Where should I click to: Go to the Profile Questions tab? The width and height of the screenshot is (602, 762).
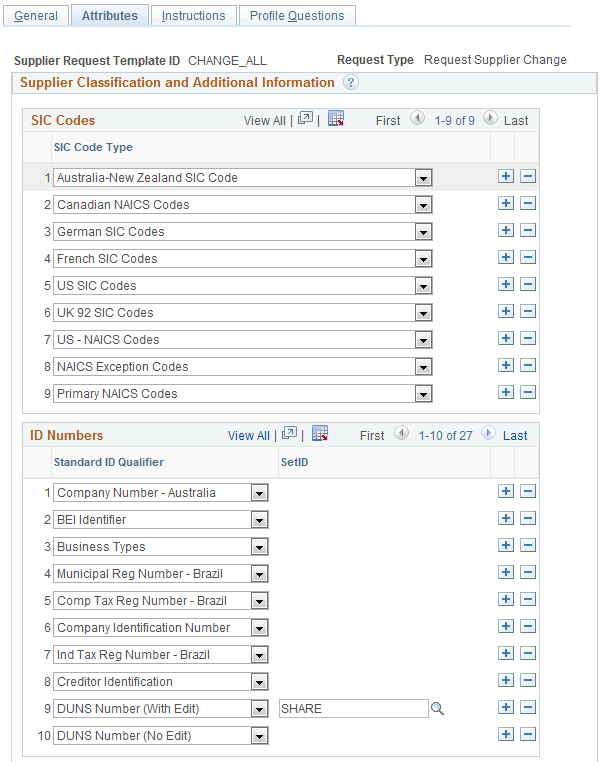297,16
